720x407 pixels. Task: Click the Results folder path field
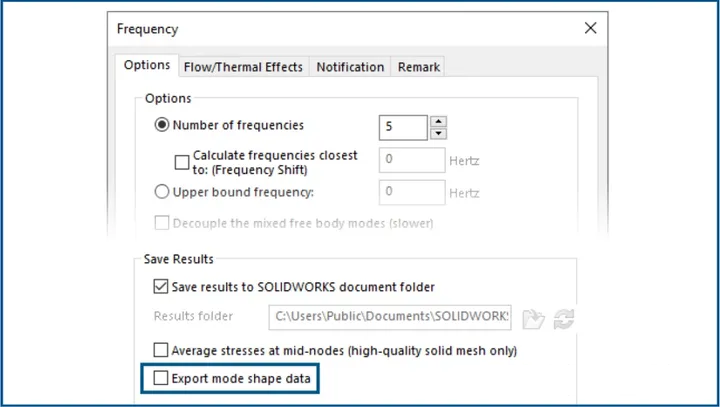click(x=390, y=317)
